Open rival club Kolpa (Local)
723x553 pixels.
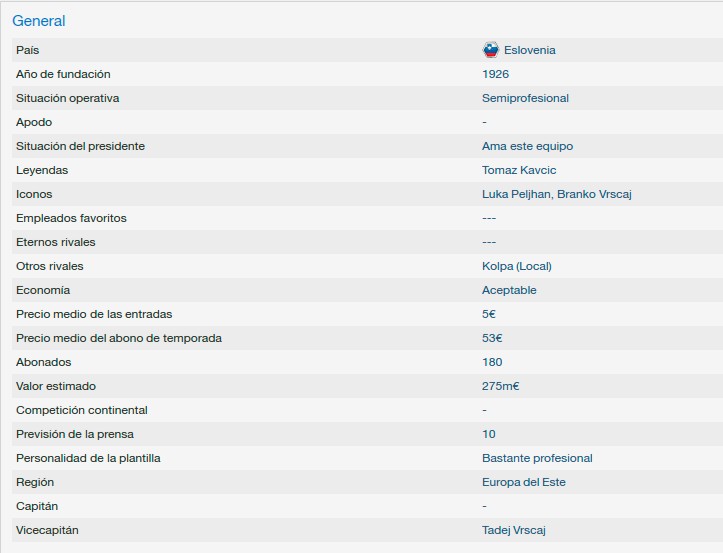click(x=516, y=266)
